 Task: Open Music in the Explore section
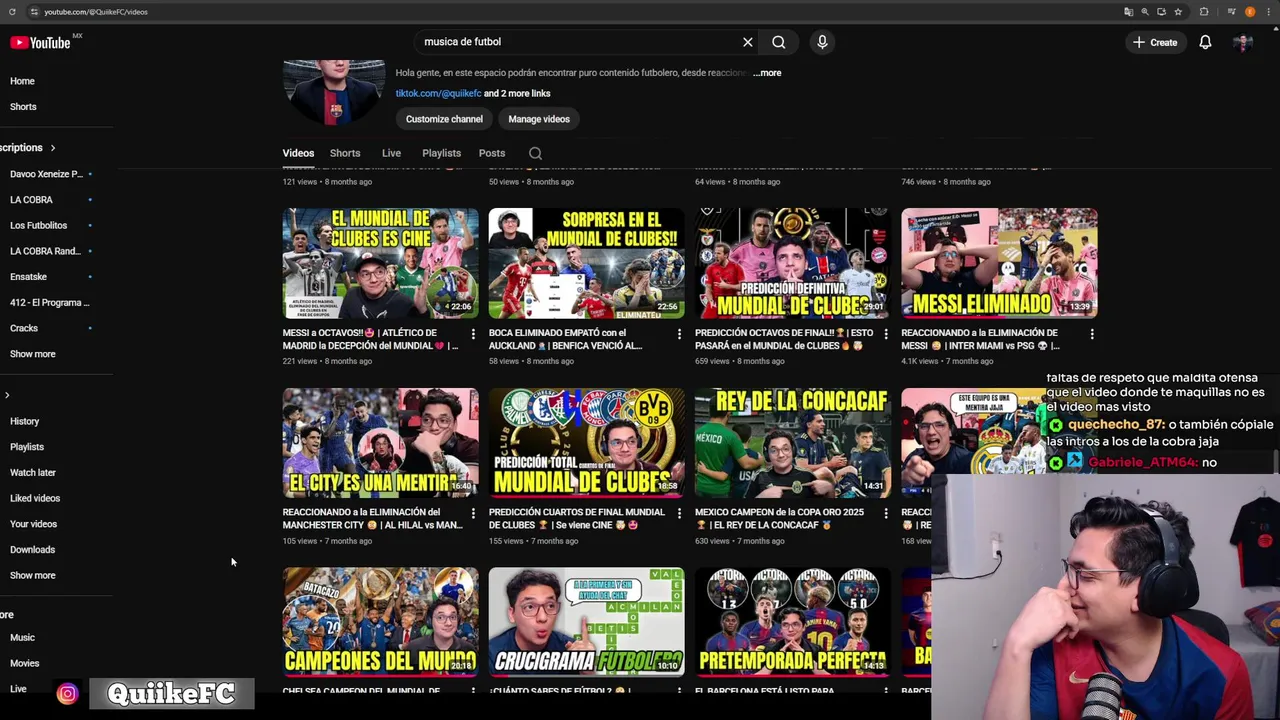click(x=22, y=638)
